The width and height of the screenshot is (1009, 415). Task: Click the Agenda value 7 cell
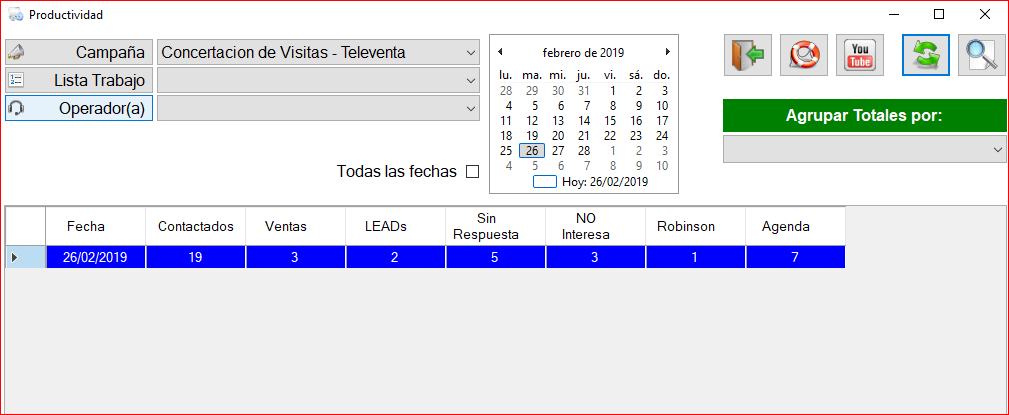point(795,257)
